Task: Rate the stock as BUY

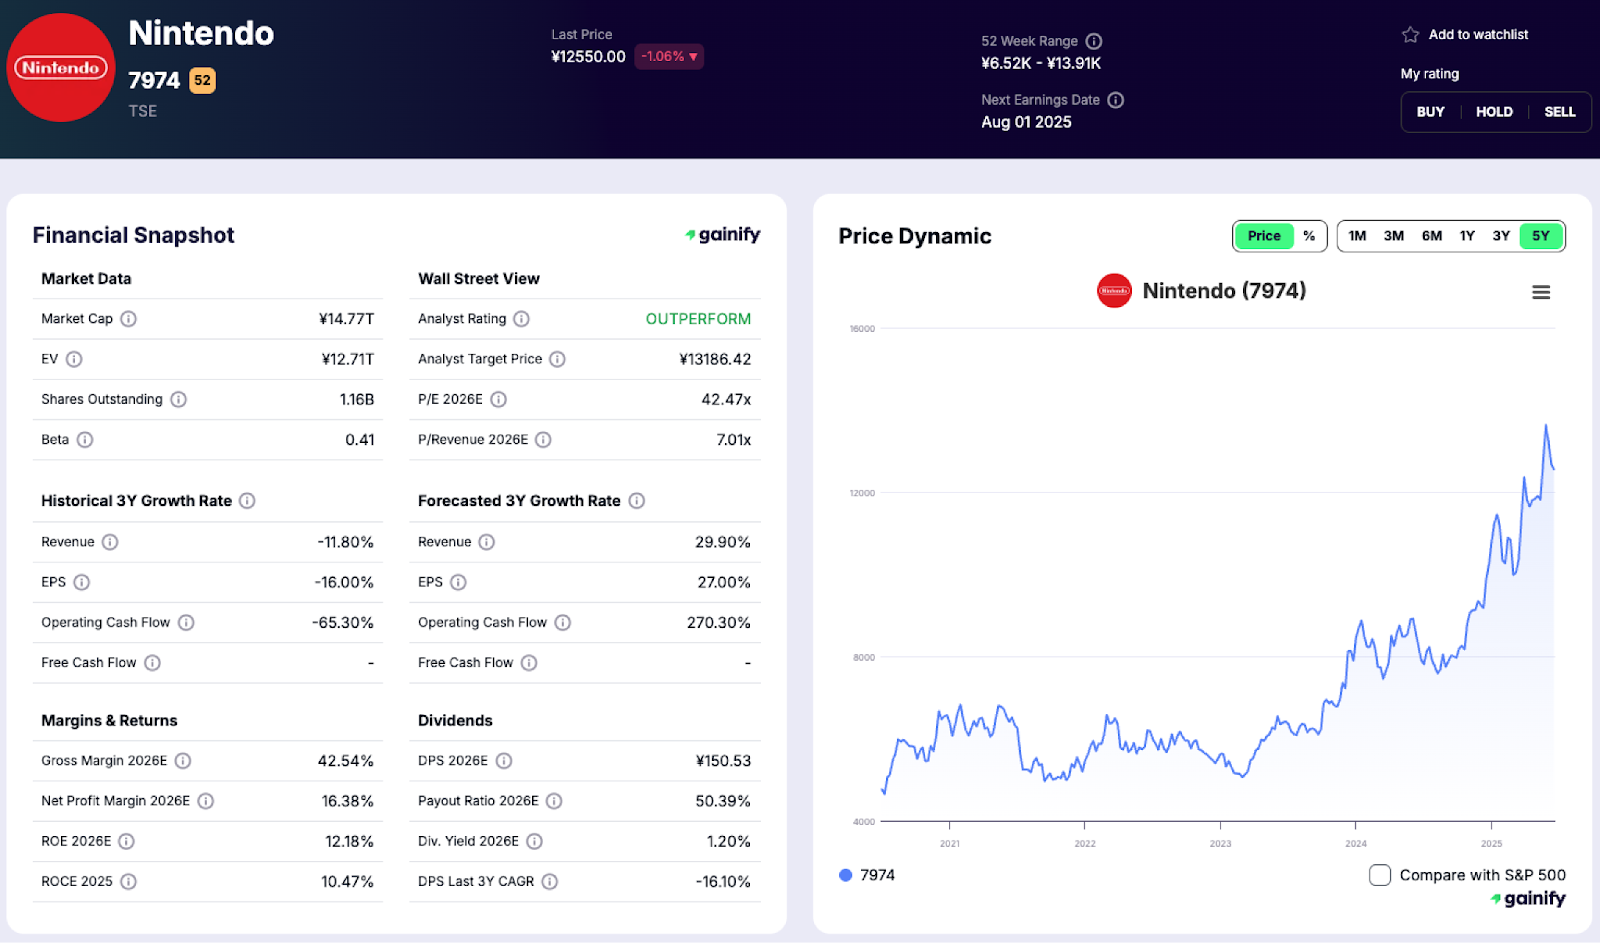Action: 1431,112
